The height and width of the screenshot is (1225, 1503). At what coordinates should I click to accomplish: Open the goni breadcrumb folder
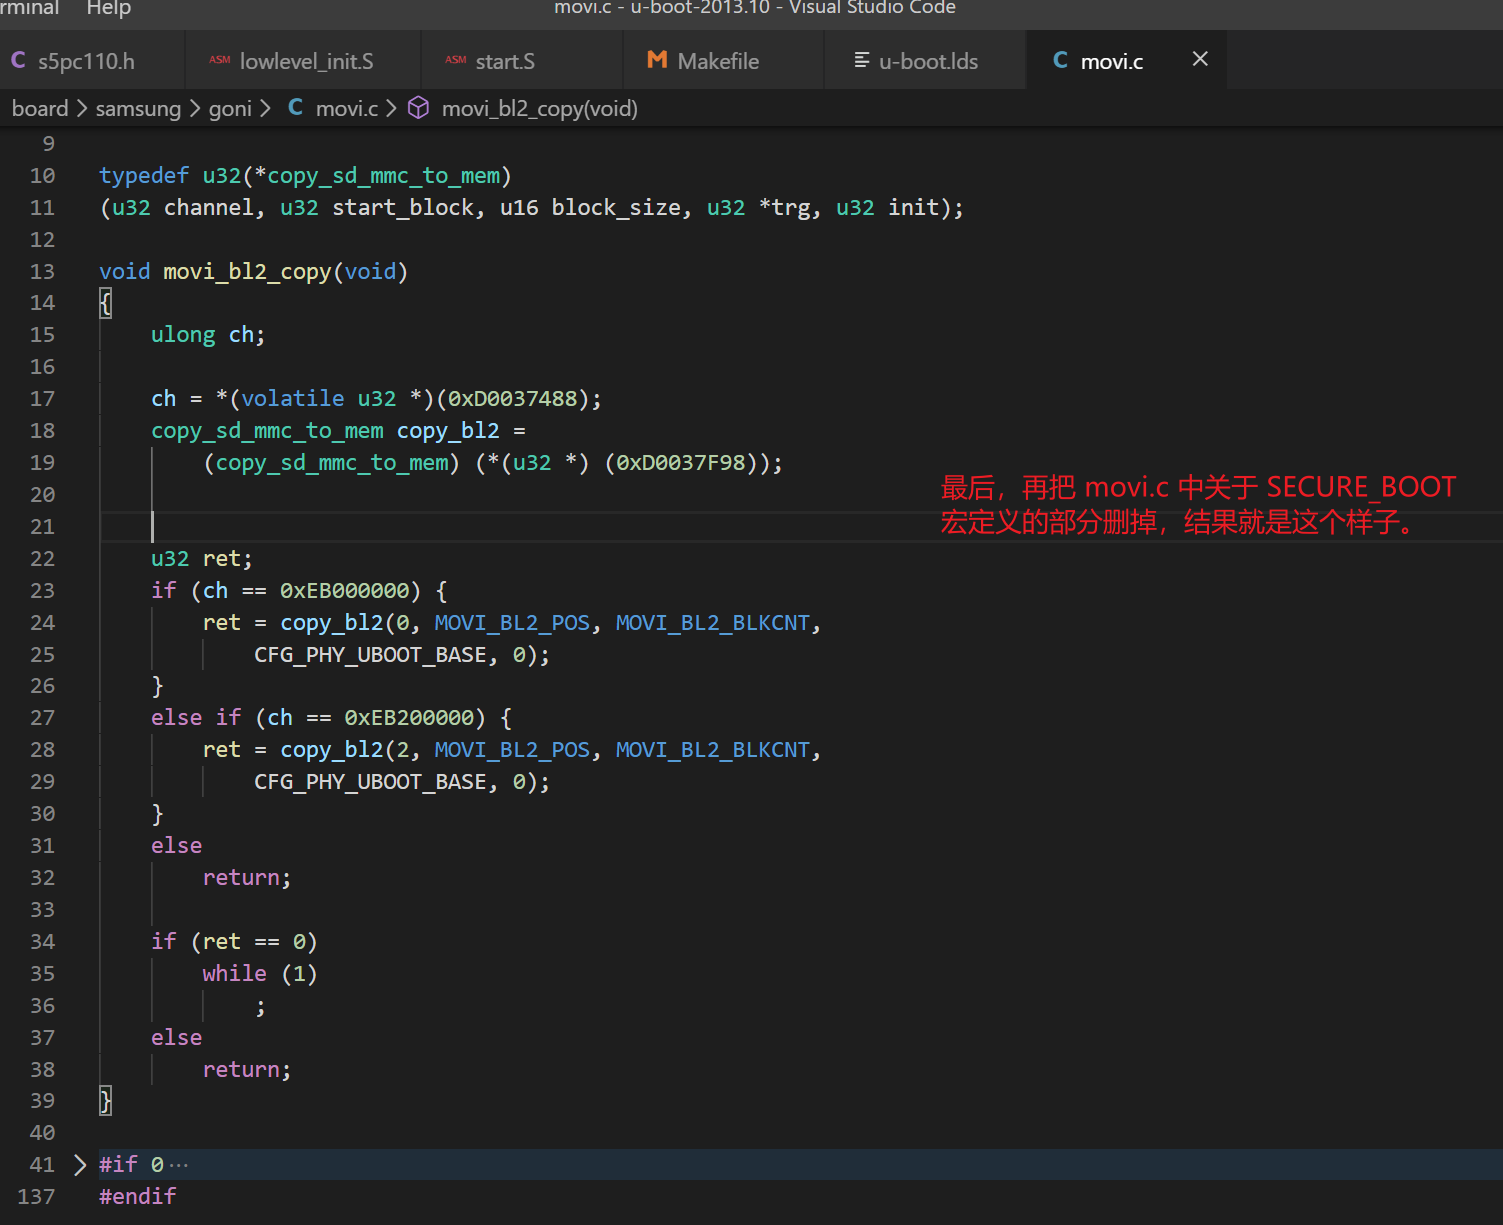(230, 109)
